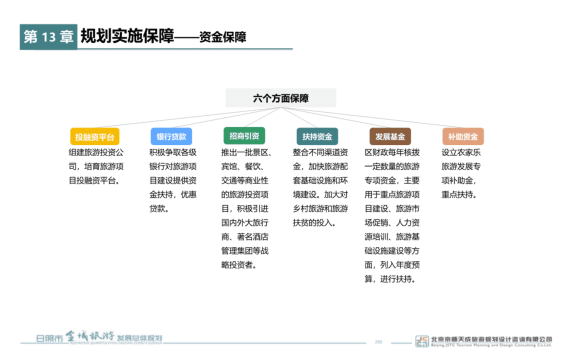Select paragraph beginning 区财政每年核拨
Screen dimensions: 570x360
click(x=392, y=216)
